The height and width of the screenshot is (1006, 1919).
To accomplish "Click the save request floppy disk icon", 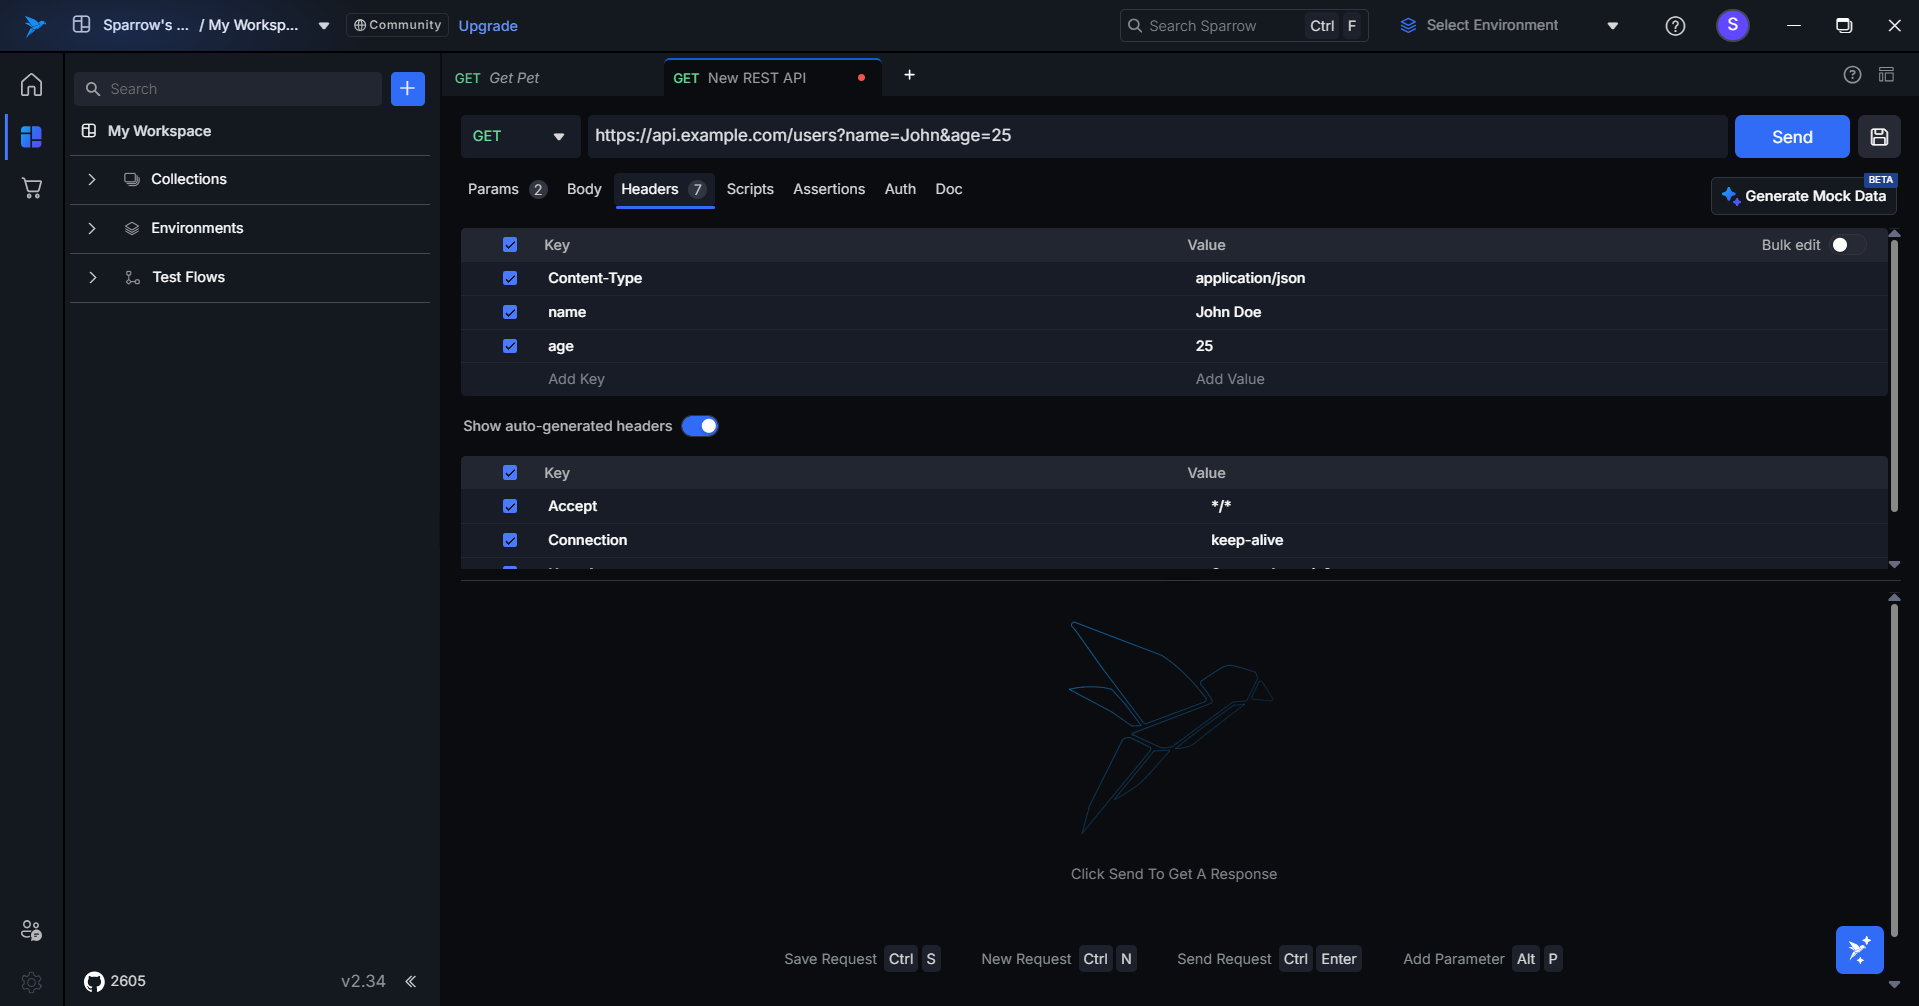I will pos(1879,137).
